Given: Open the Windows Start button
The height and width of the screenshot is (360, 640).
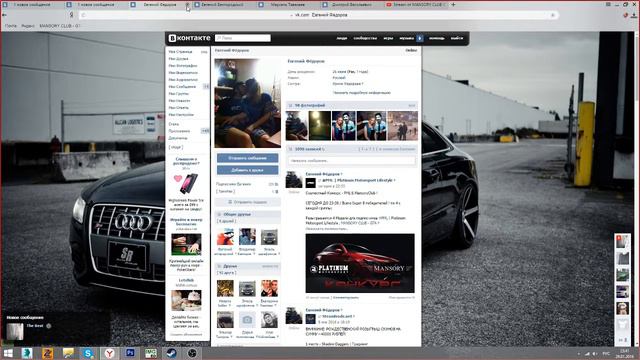Looking at the screenshot, I should point(8,353).
